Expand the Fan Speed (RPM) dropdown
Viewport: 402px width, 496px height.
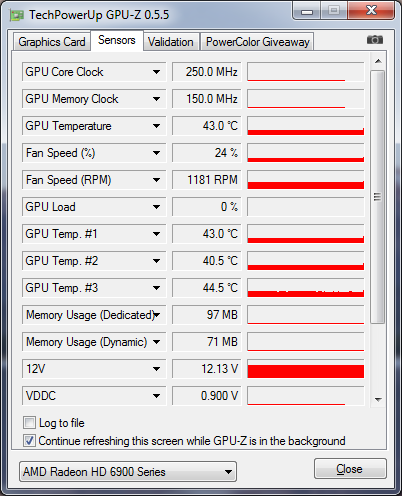(x=156, y=180)
